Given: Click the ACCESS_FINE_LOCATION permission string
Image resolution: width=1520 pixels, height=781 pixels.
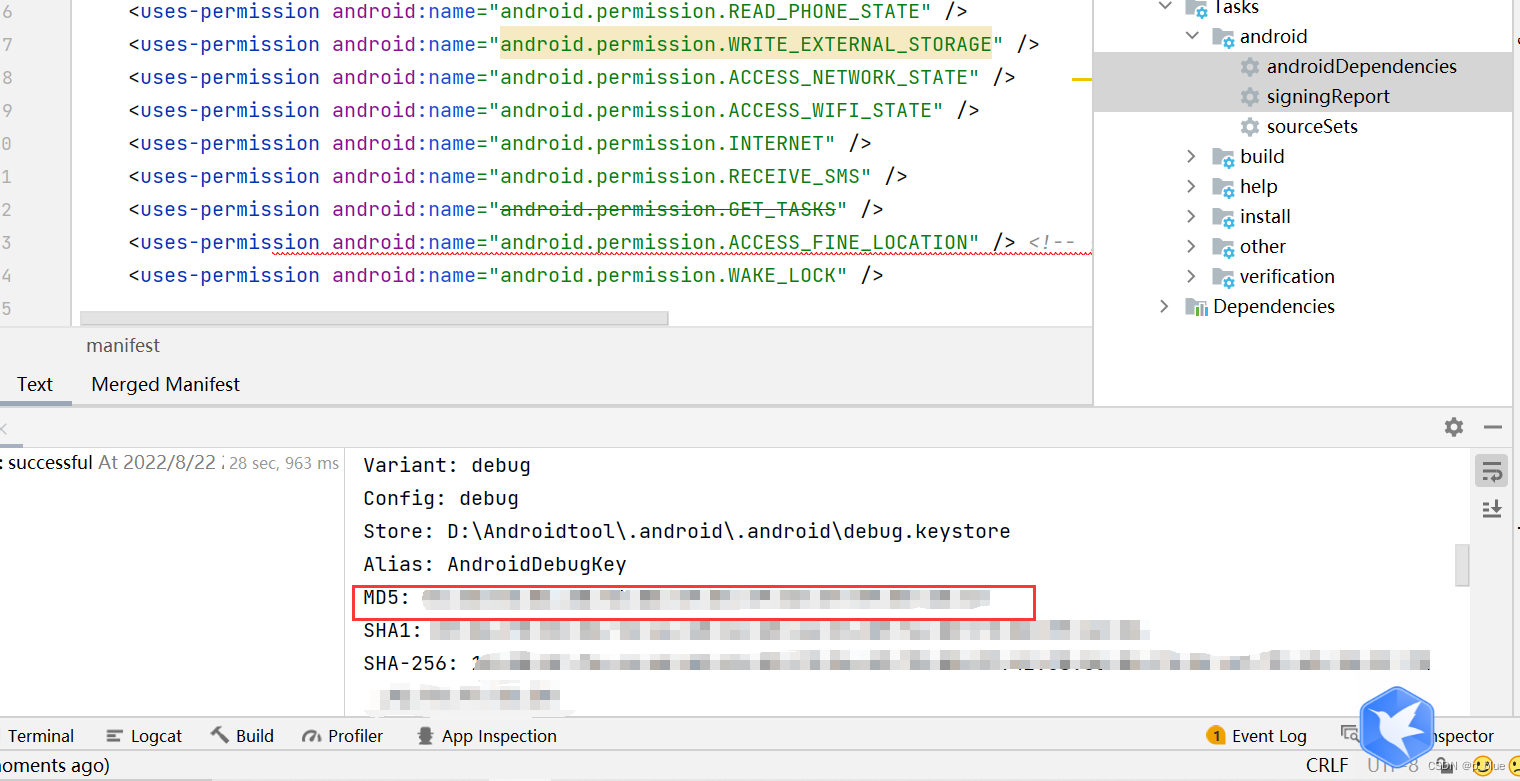Looking at the screenshot, I should tap(734, 242).
